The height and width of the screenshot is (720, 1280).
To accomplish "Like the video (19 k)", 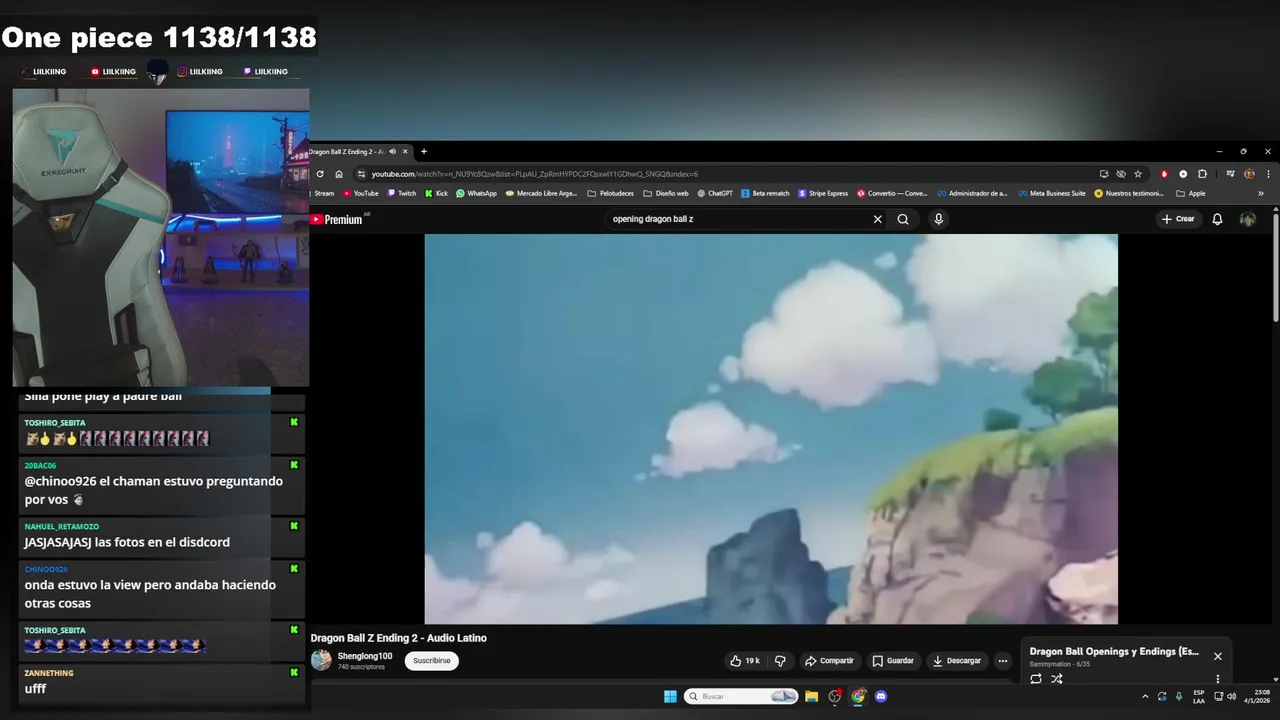I will (745, 660).
